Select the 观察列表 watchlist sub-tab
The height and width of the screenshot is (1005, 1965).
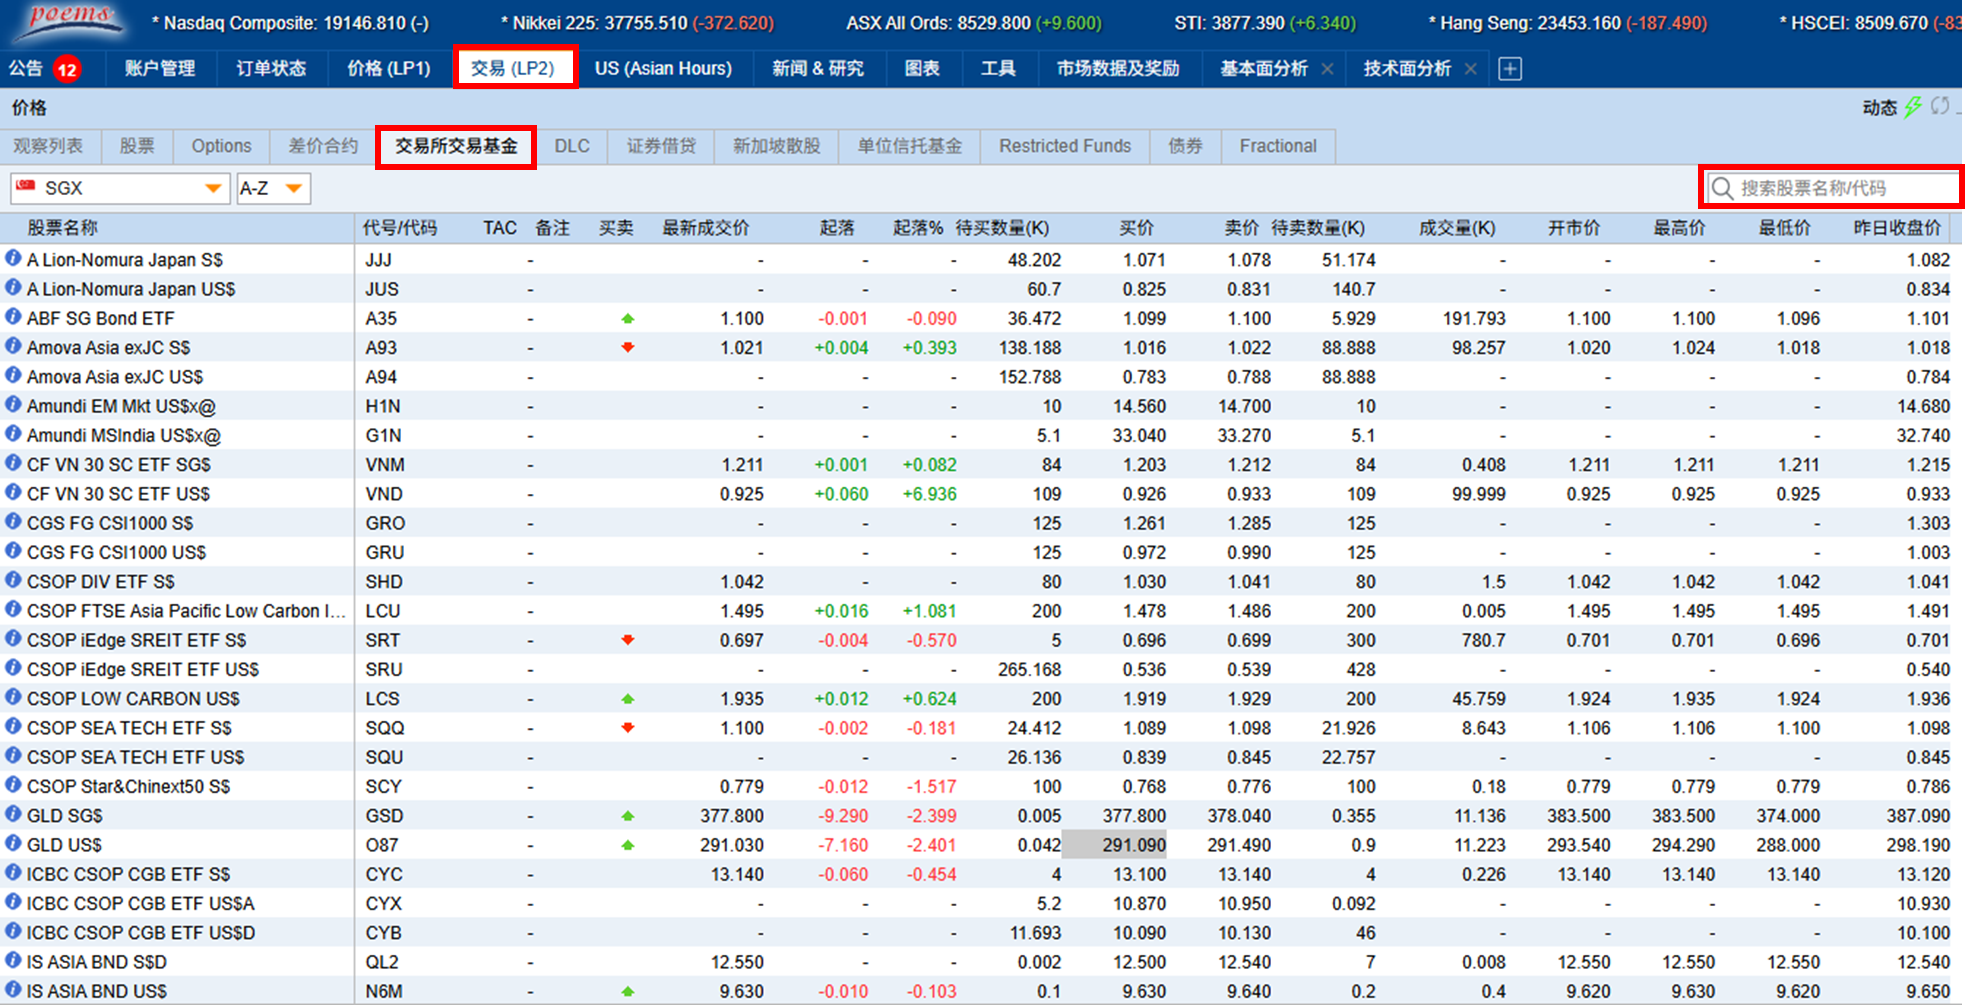[x=48, y=146]
